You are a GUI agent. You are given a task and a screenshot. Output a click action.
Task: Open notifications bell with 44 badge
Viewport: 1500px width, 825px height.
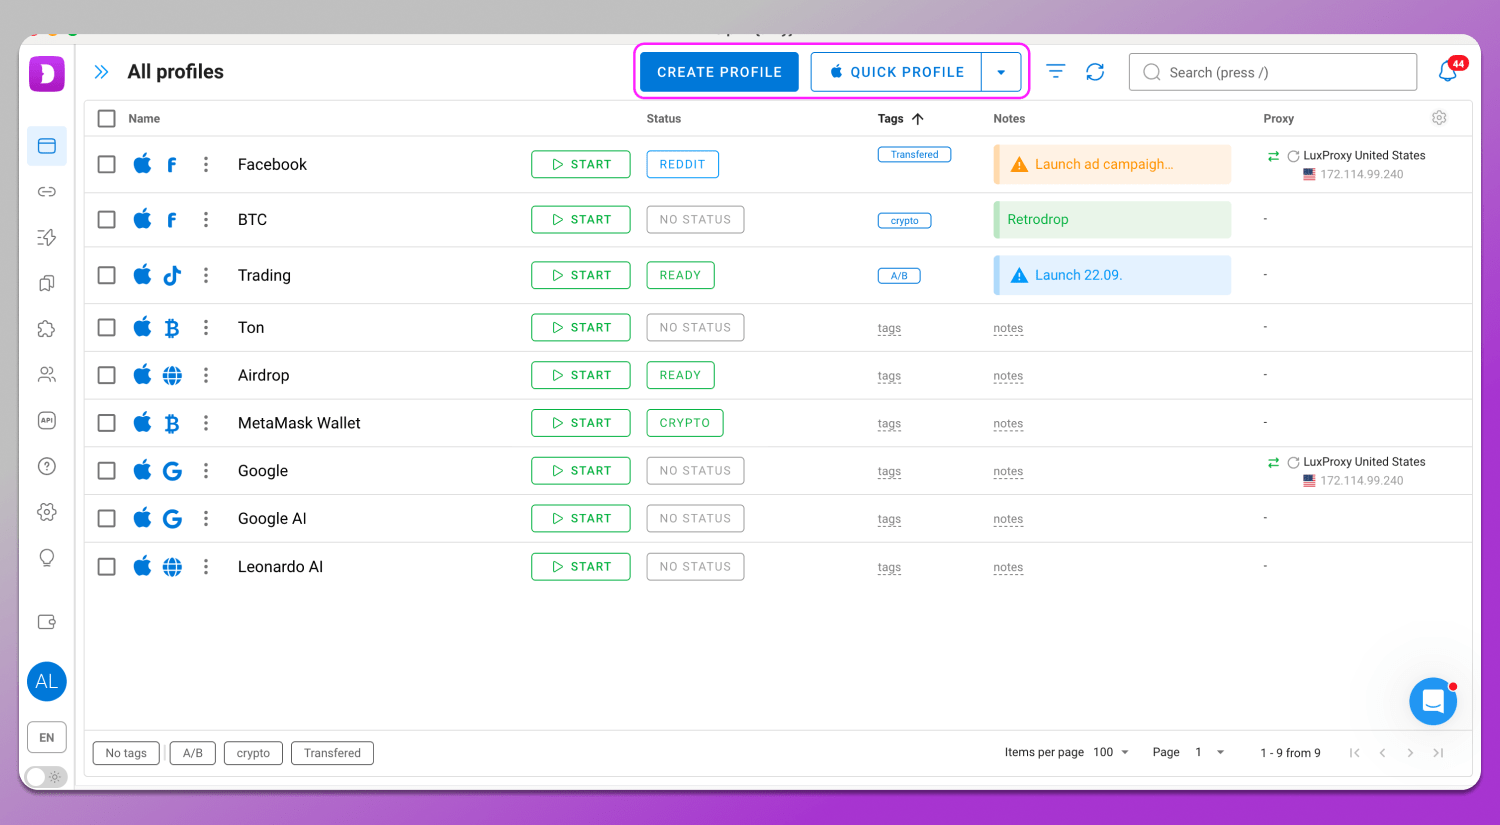pos(1448,72)
